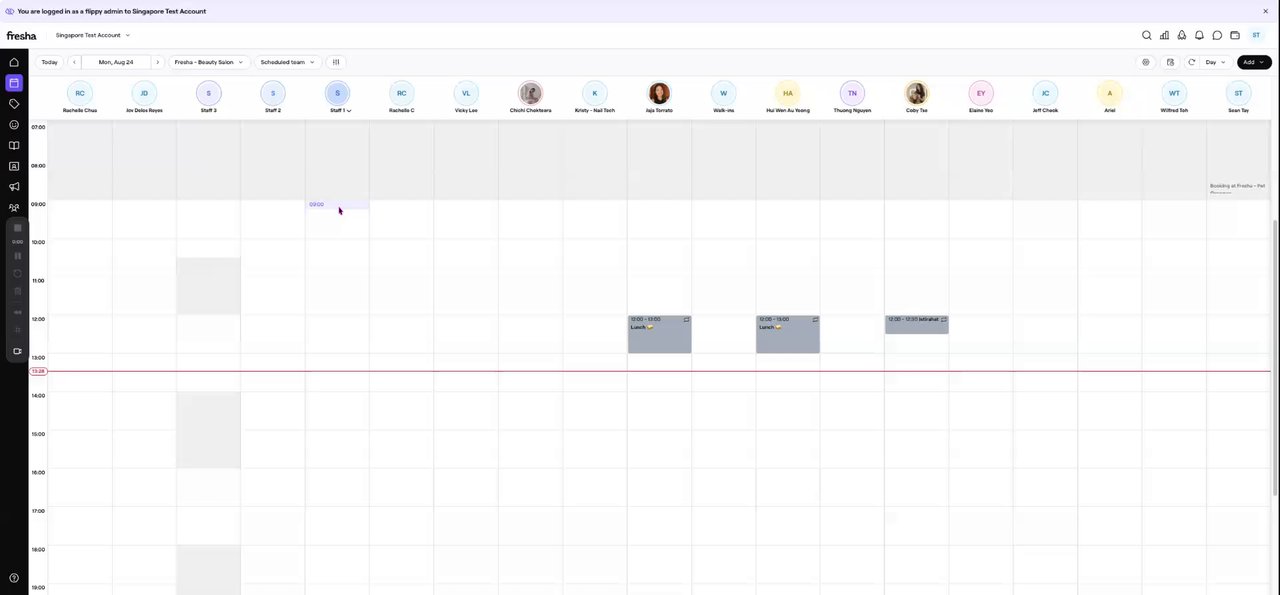
Task: Refresh the calendar view
Action: (1191, 62)
